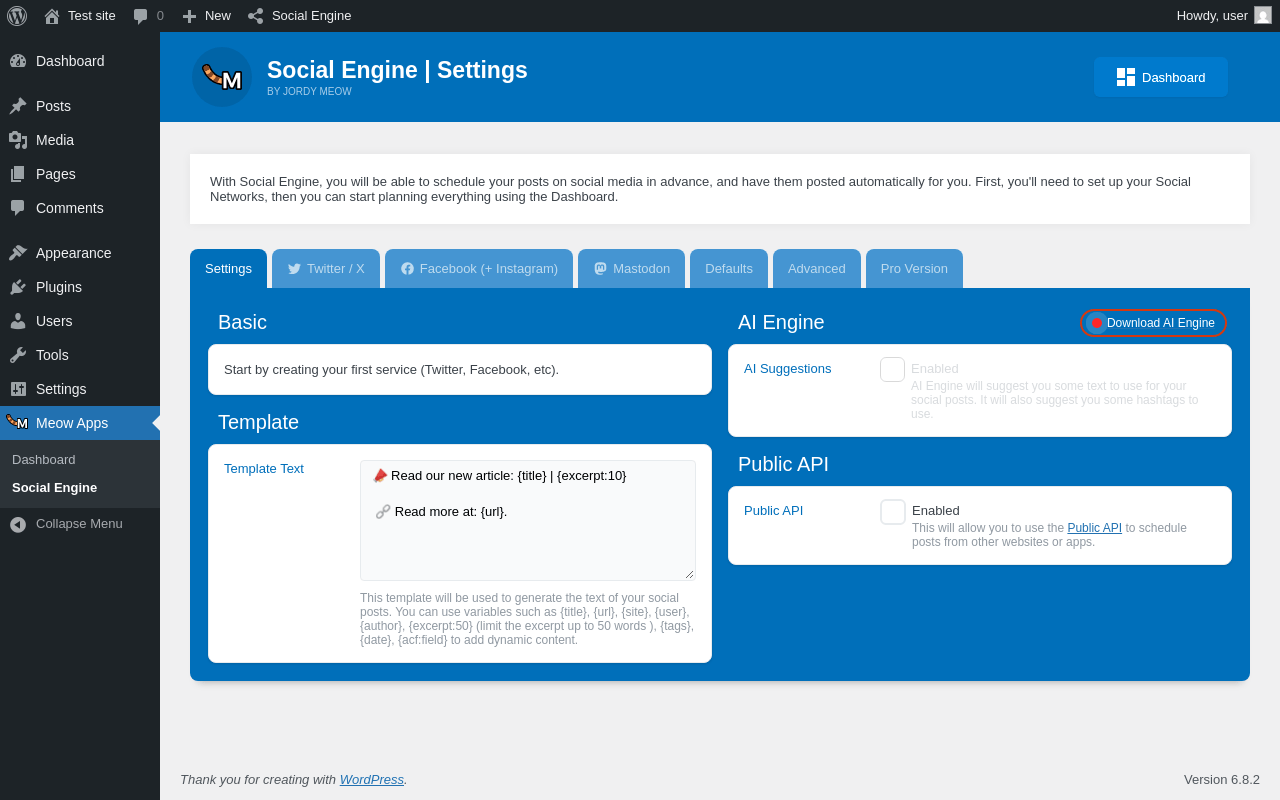Click the Meow Apps logo in header

pos(222,77)
